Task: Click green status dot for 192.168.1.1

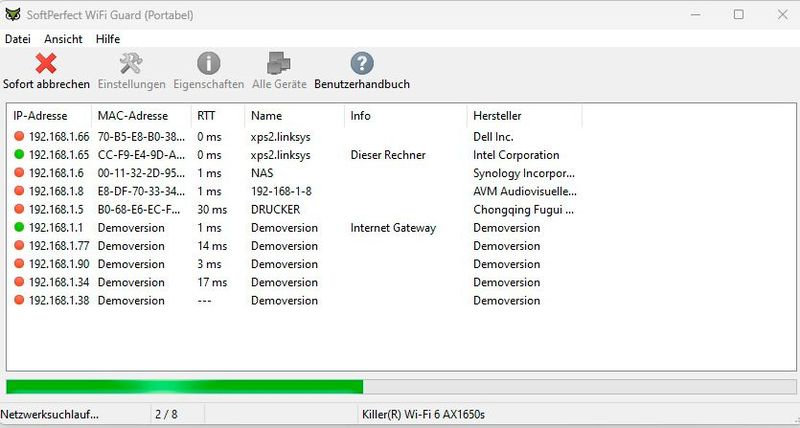Action: pyautogui.click(x=19, y=227)
